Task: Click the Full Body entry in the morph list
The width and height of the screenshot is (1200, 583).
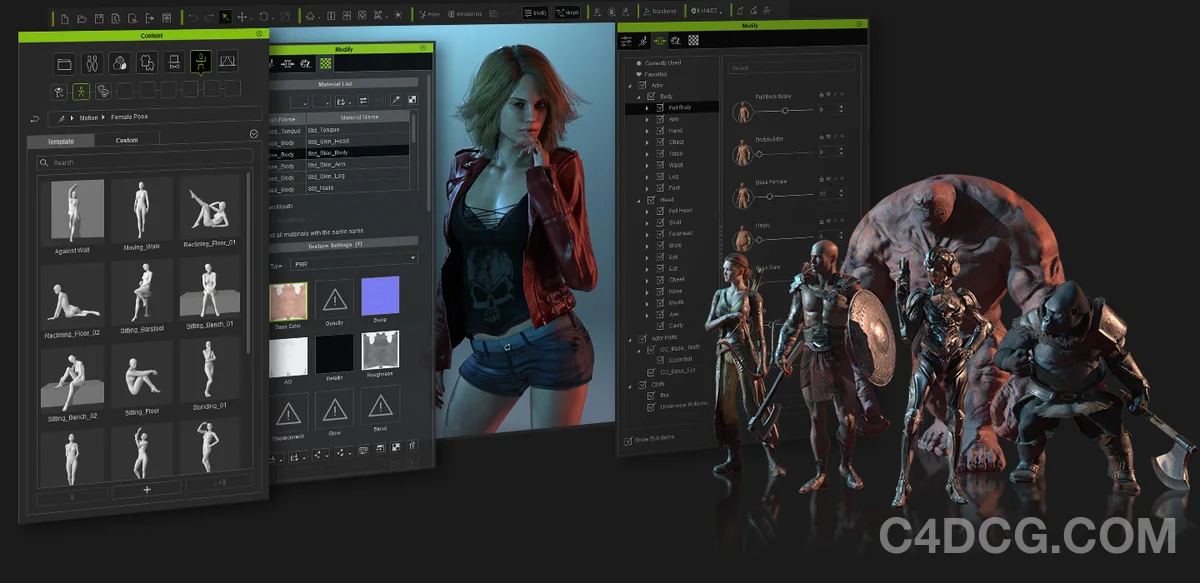Action: tap(678, 107)
